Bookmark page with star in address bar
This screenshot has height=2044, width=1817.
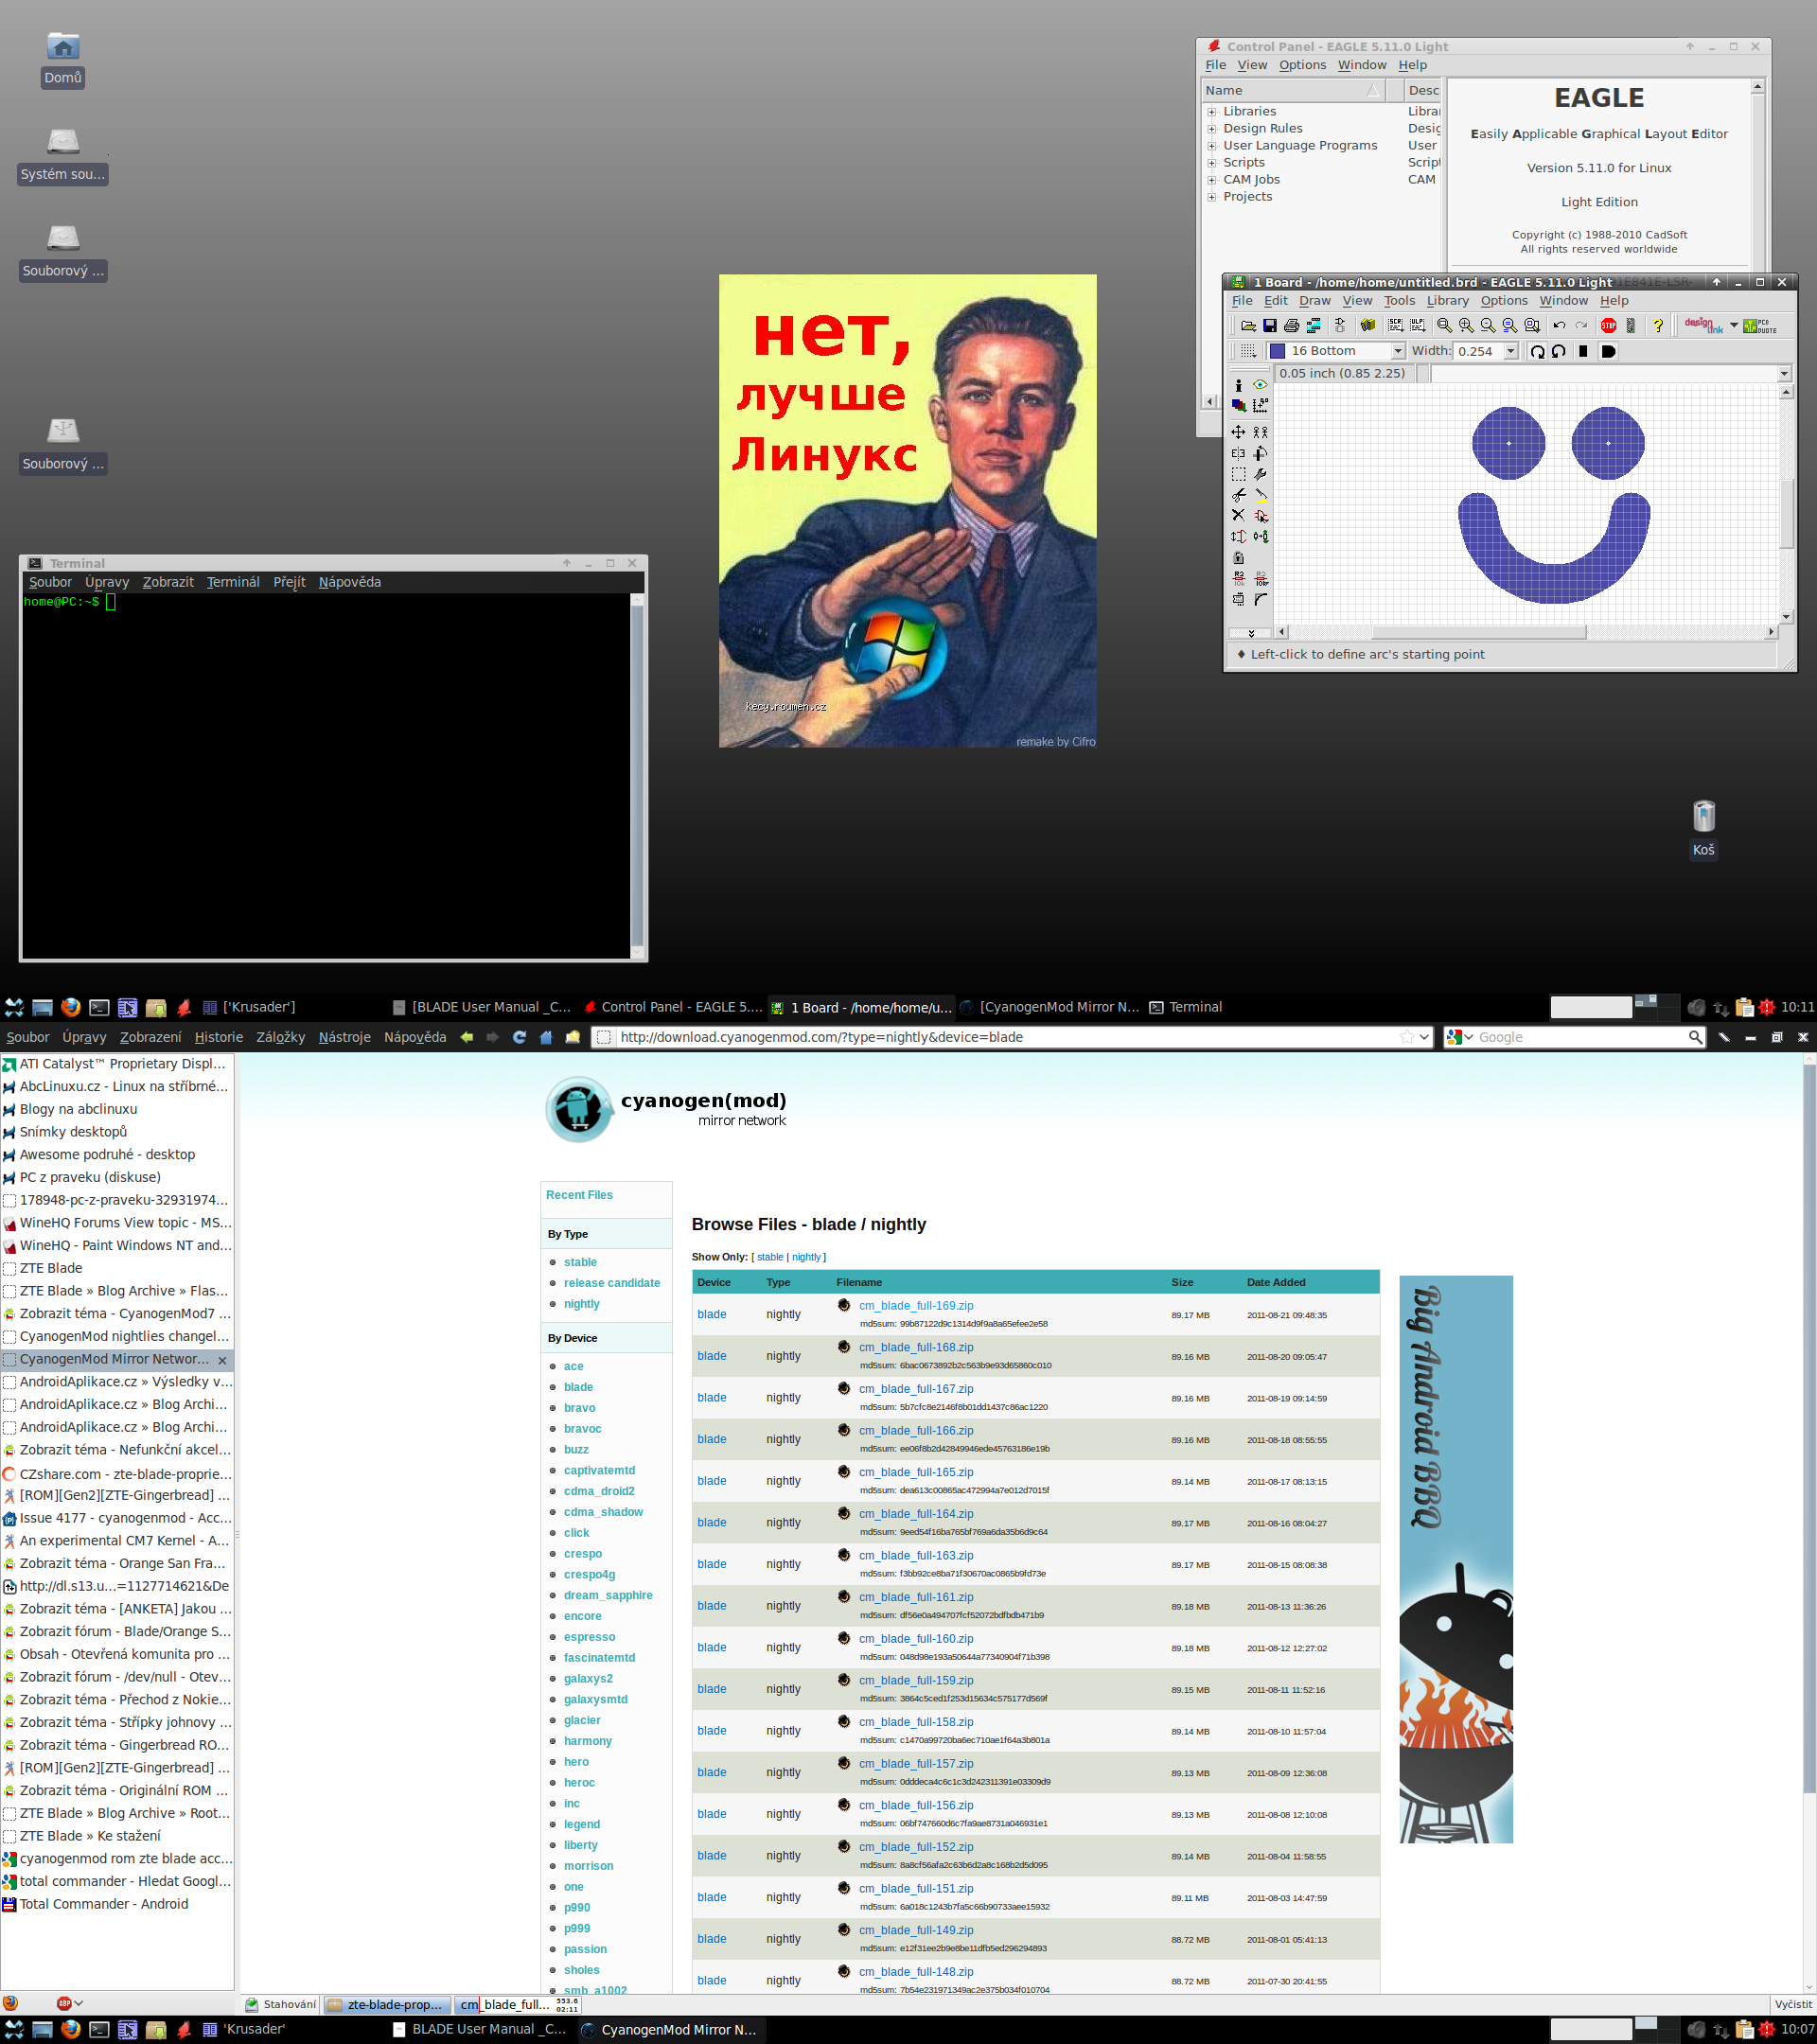(1407, 1037)
